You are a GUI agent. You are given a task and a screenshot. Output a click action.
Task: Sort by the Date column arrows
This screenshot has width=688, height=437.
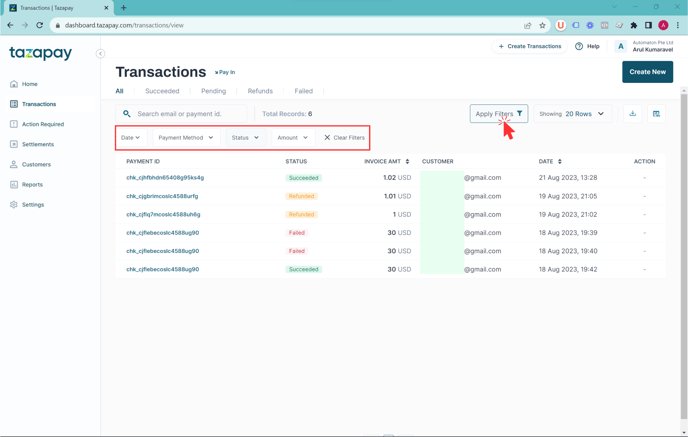[559, 161]
